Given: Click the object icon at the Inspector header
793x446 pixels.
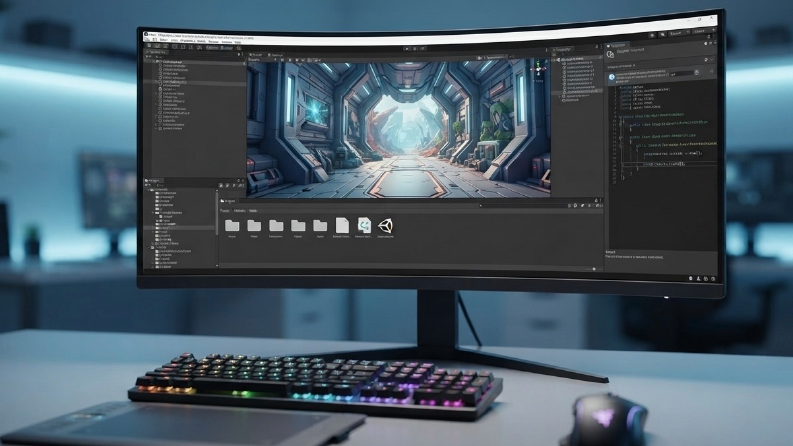Looking at the screenshot, I should 610,54.
